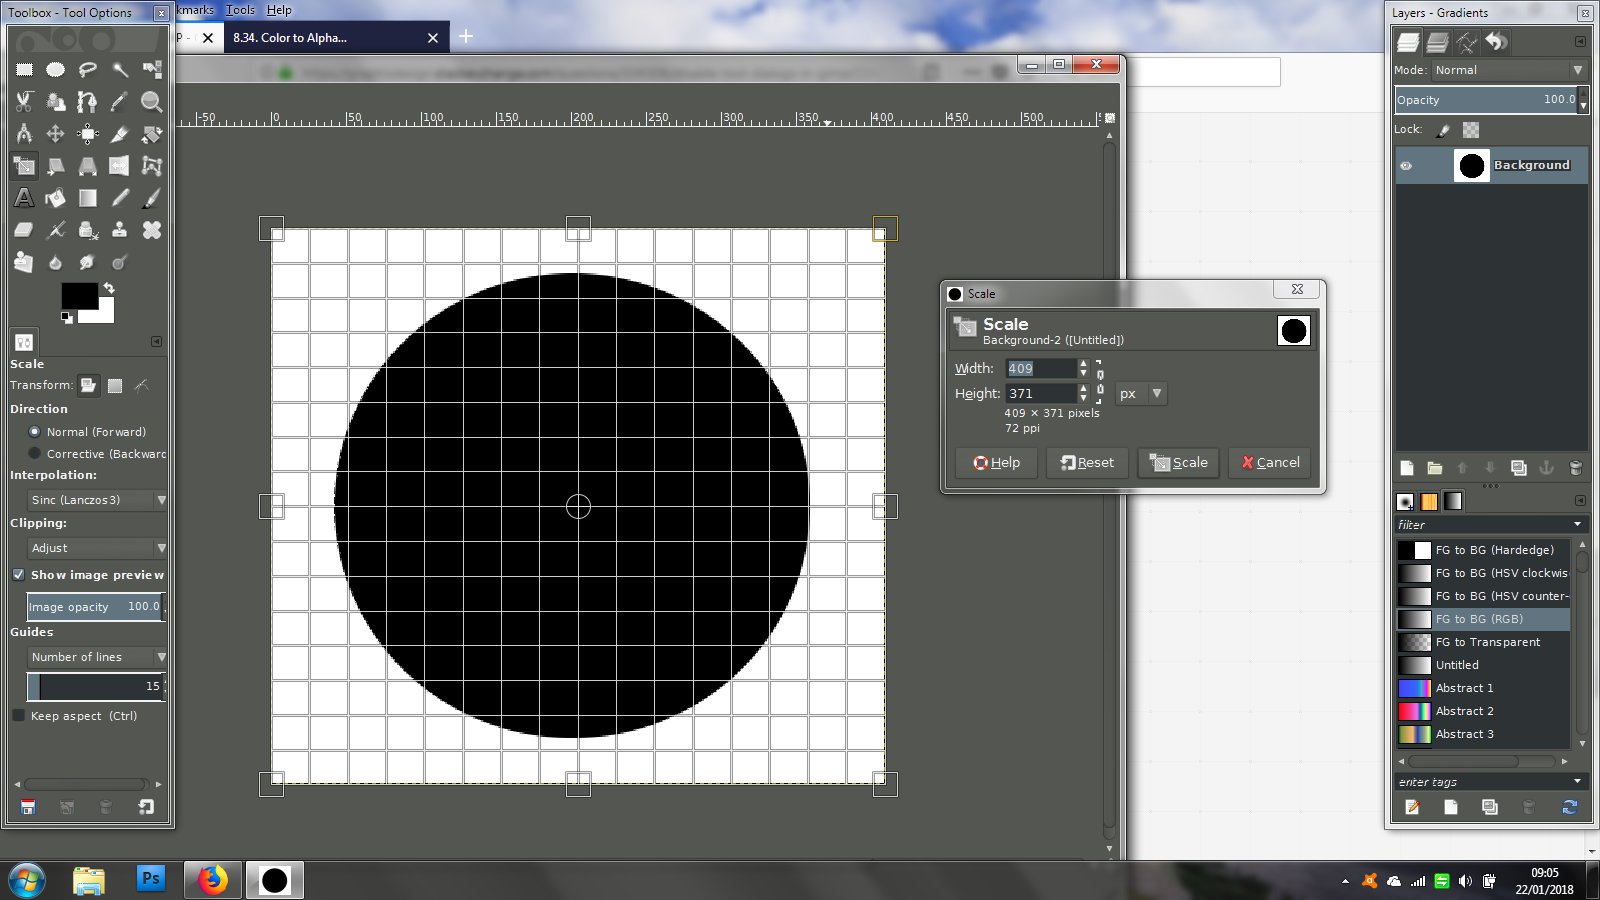Switch to the Undo History dock tab
Viewport: 1600px width, 900px height.
click(x=1496, y=42)
